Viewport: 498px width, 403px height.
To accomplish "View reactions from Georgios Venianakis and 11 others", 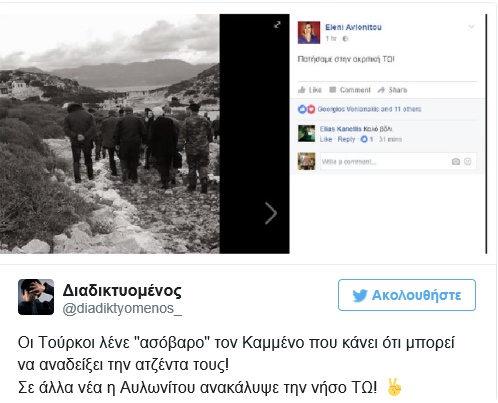I will tap(369, 109).
